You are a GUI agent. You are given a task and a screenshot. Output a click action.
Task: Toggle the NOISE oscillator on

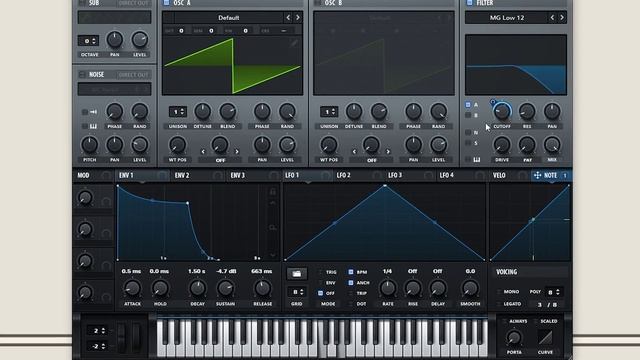click(x=82, y=74)
